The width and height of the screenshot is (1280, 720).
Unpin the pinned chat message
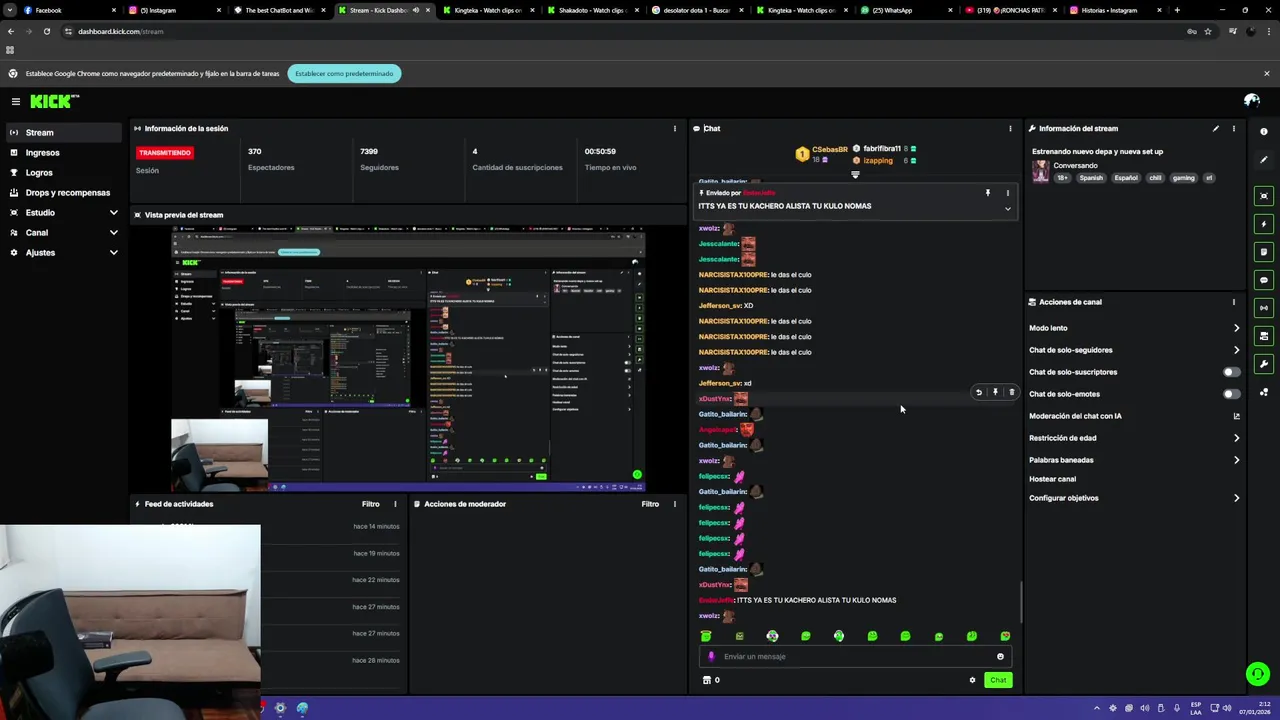[987, 193]
